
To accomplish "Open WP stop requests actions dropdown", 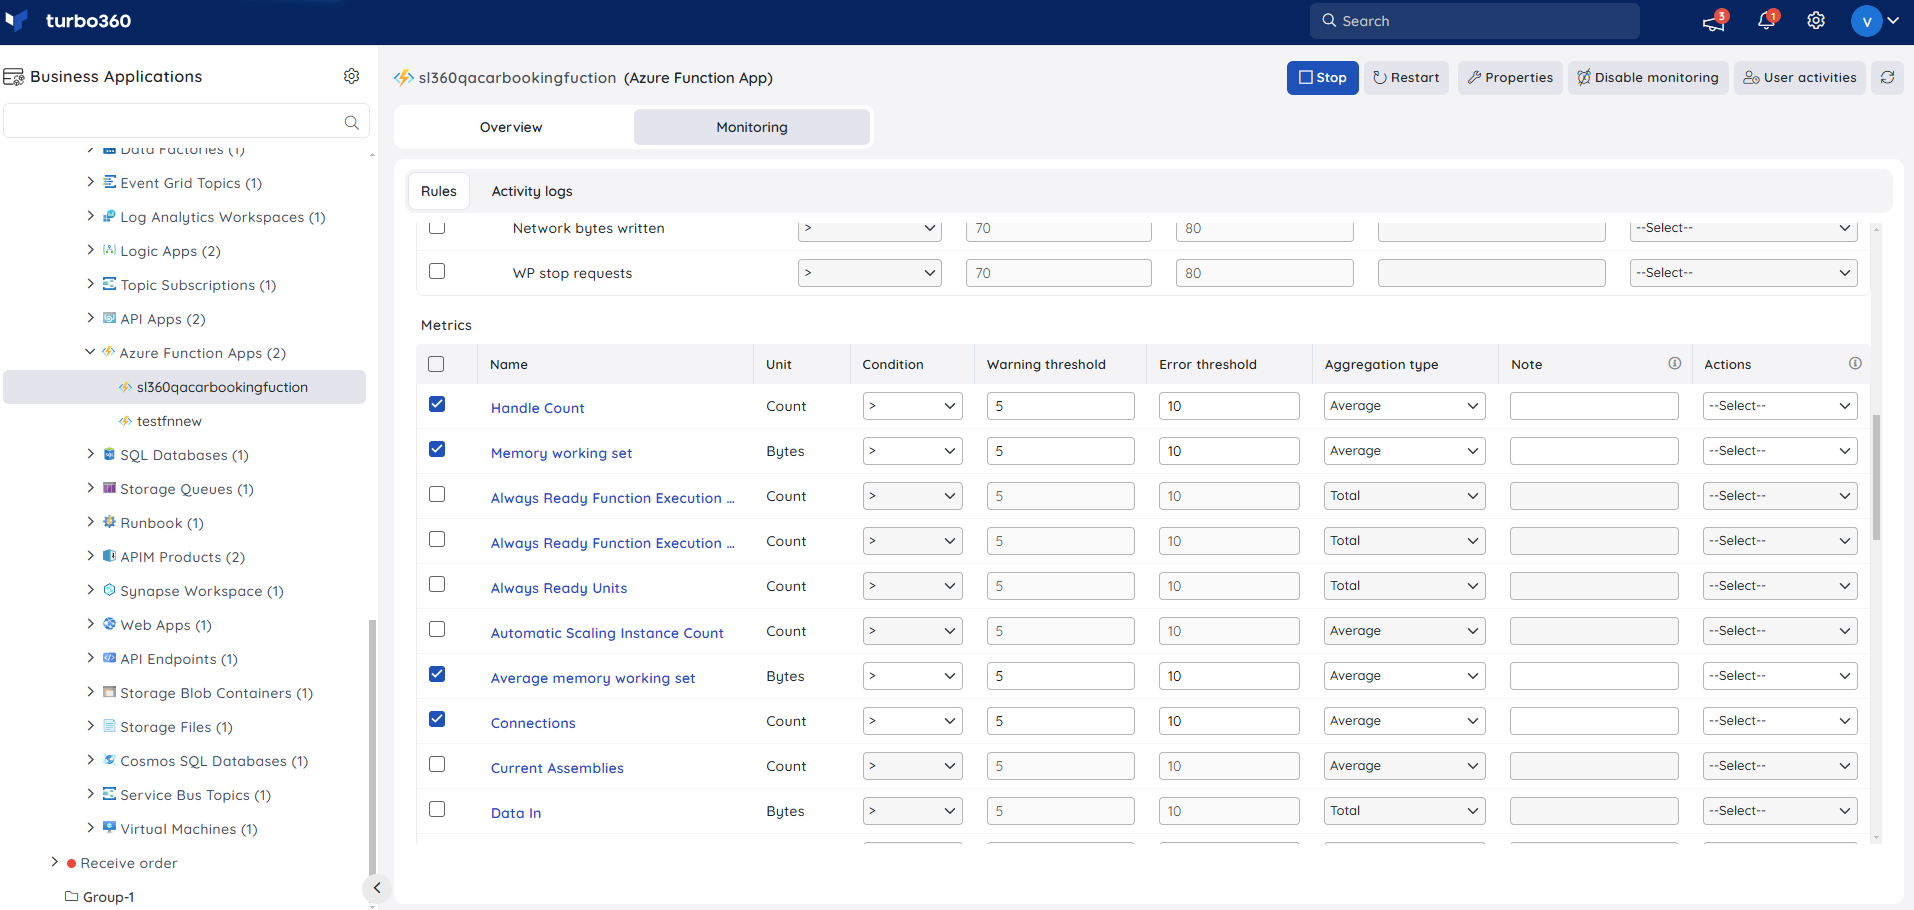I will pos(1743,273).
